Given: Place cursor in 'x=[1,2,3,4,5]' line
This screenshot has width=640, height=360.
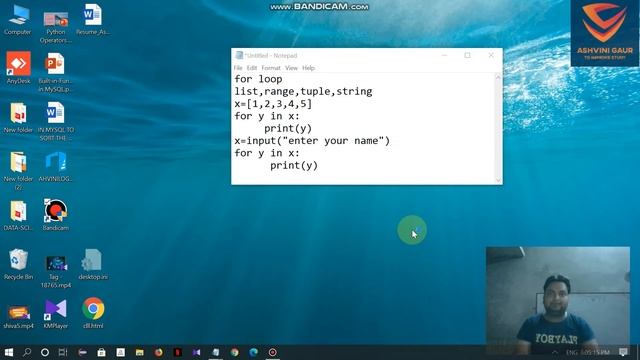Looking at the screenshot, I should click(x=273, y=104).
